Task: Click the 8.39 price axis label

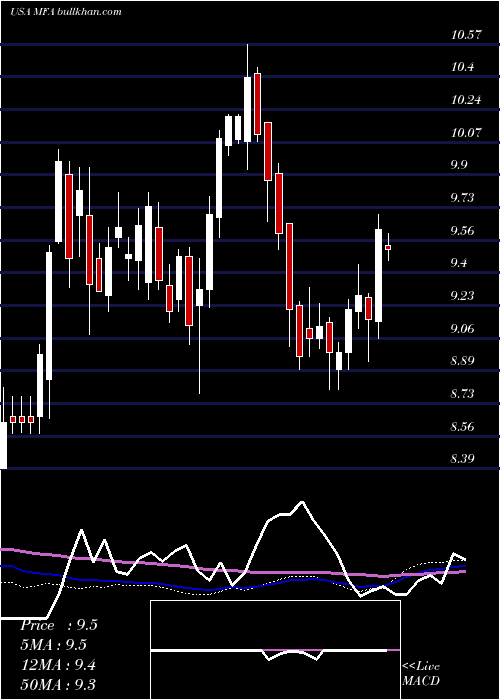Action: pyautogui.click(x=462, y=459)
